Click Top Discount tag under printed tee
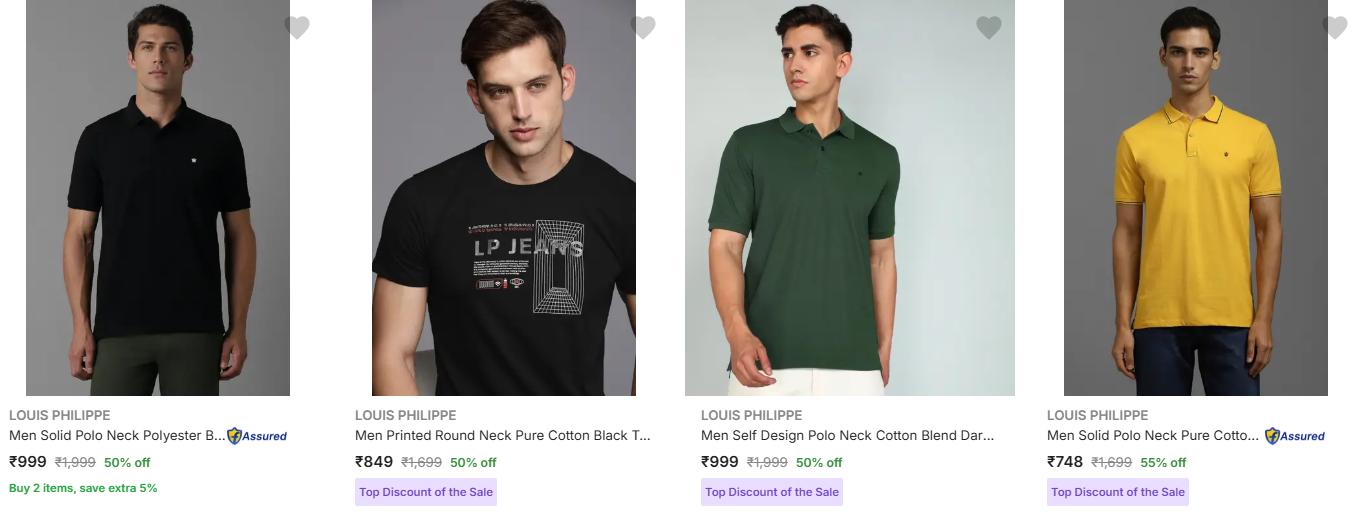Image resolution: width=1364 pixels, height=514 pixels. pos(426,492)
